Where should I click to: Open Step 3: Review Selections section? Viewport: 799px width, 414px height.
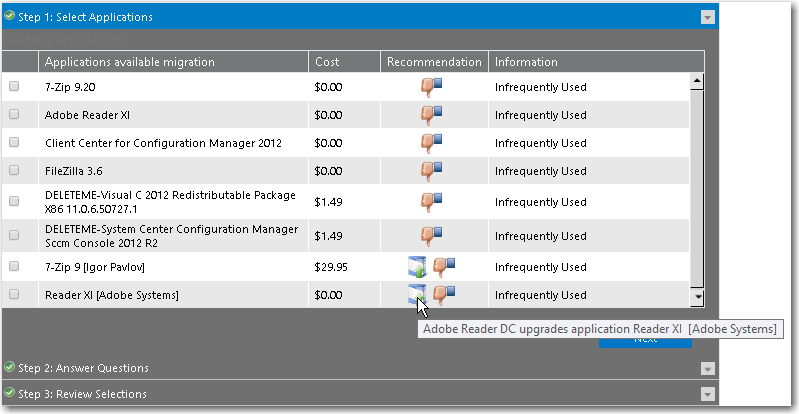(82, 394)
